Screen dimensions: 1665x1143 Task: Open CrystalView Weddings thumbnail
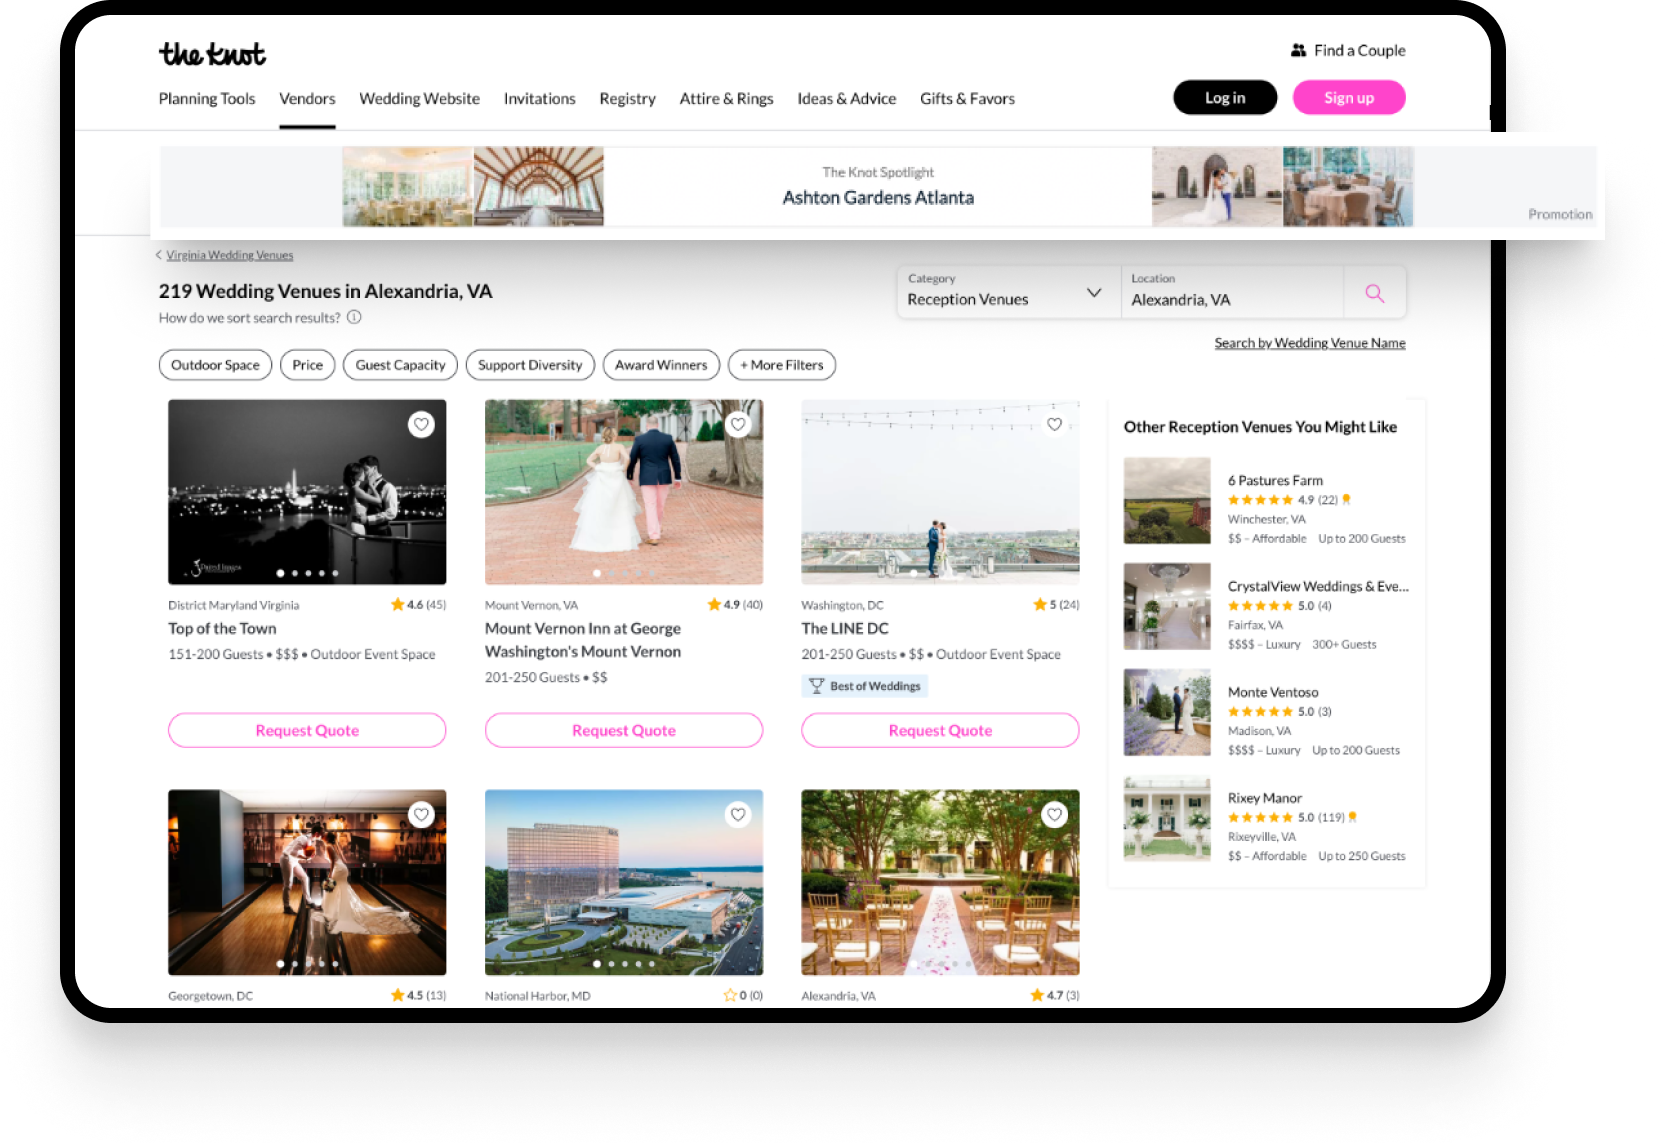1167,607
